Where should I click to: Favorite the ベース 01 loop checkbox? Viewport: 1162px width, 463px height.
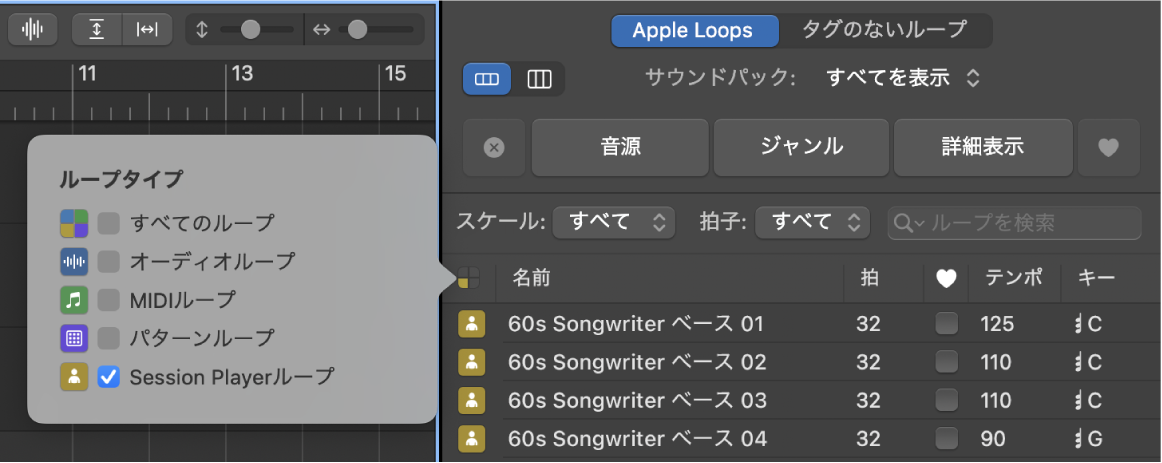[946, 324]
